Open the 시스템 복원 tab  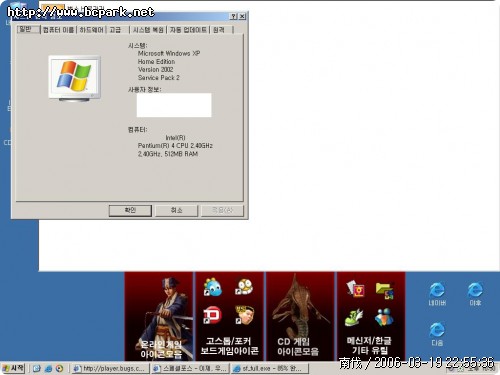[x=148, y=30]
